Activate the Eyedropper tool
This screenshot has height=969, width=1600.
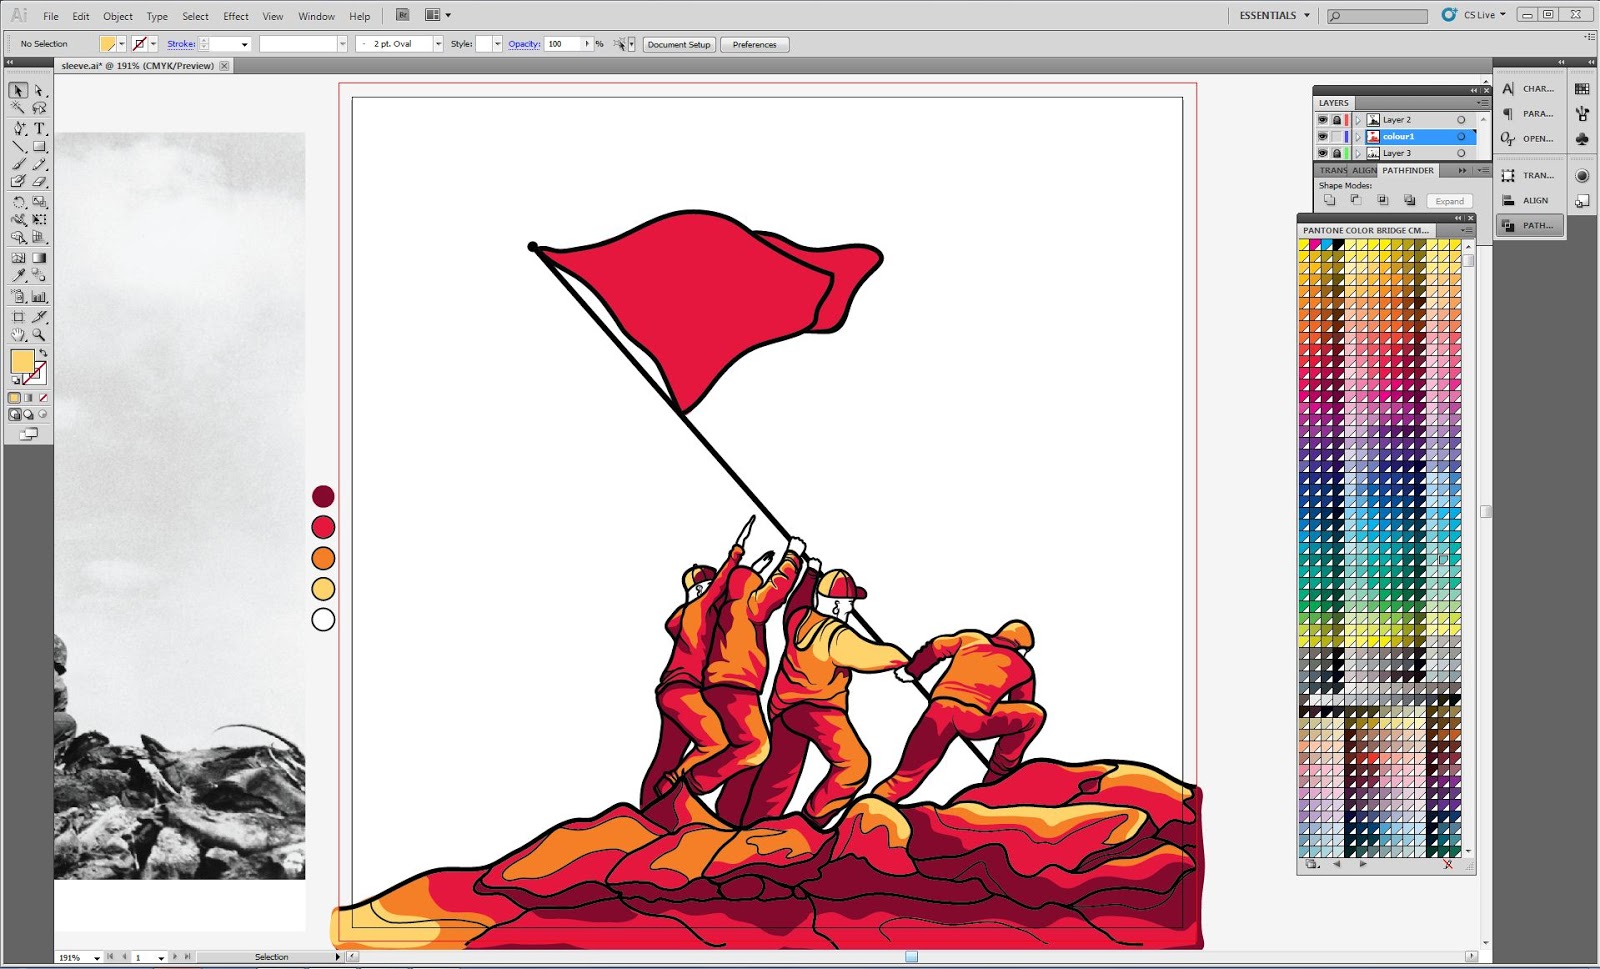tap(18, 276)
